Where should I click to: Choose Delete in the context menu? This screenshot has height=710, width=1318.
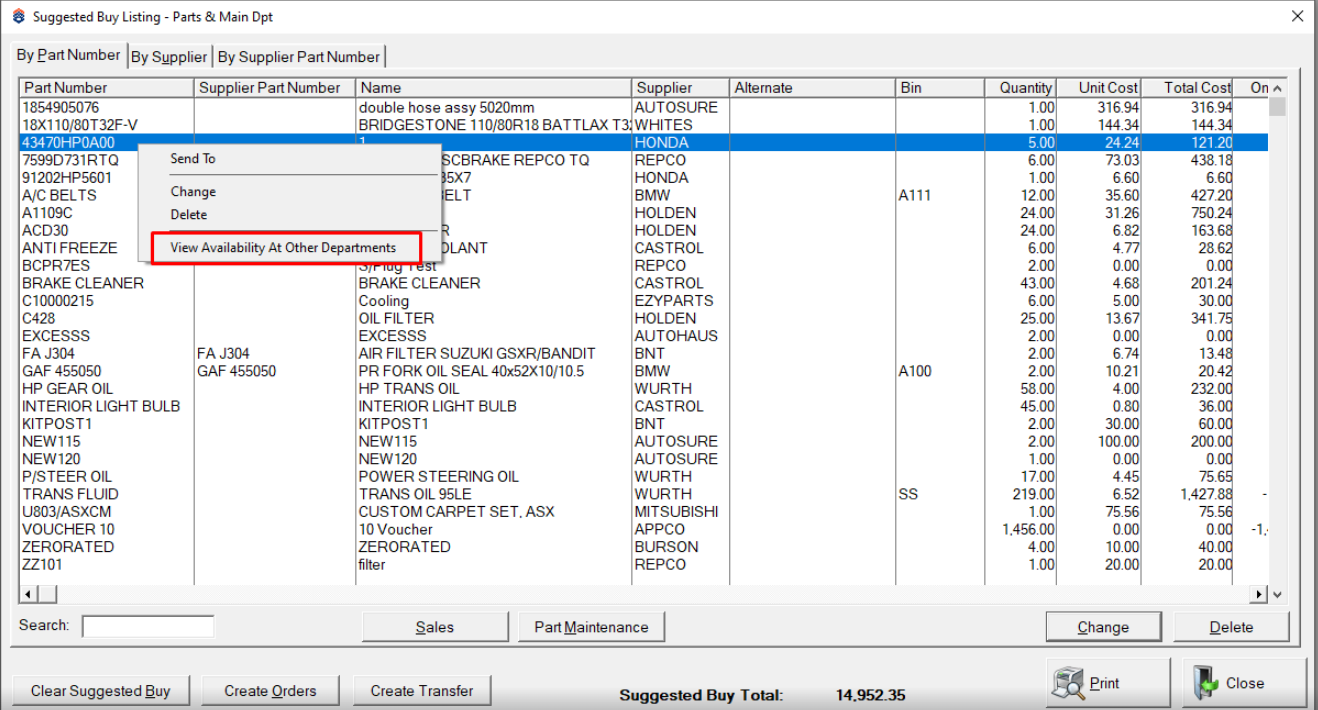click(189, 215)
